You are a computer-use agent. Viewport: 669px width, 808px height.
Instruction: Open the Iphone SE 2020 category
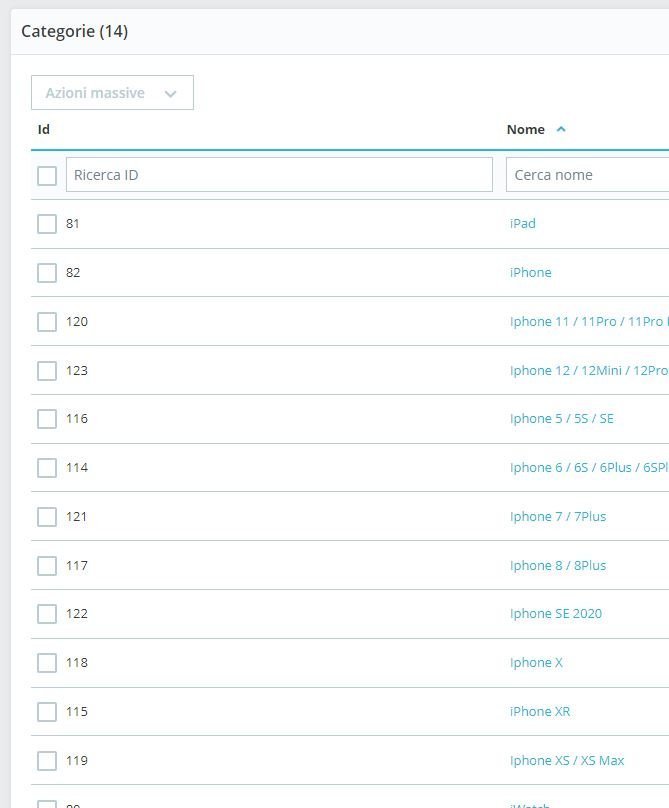(556, 613)
